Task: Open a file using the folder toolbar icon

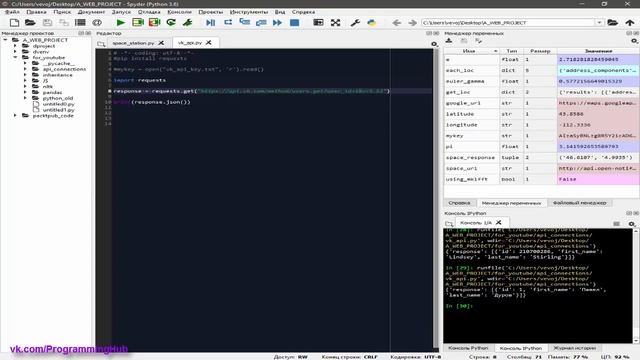Action: 30,23
